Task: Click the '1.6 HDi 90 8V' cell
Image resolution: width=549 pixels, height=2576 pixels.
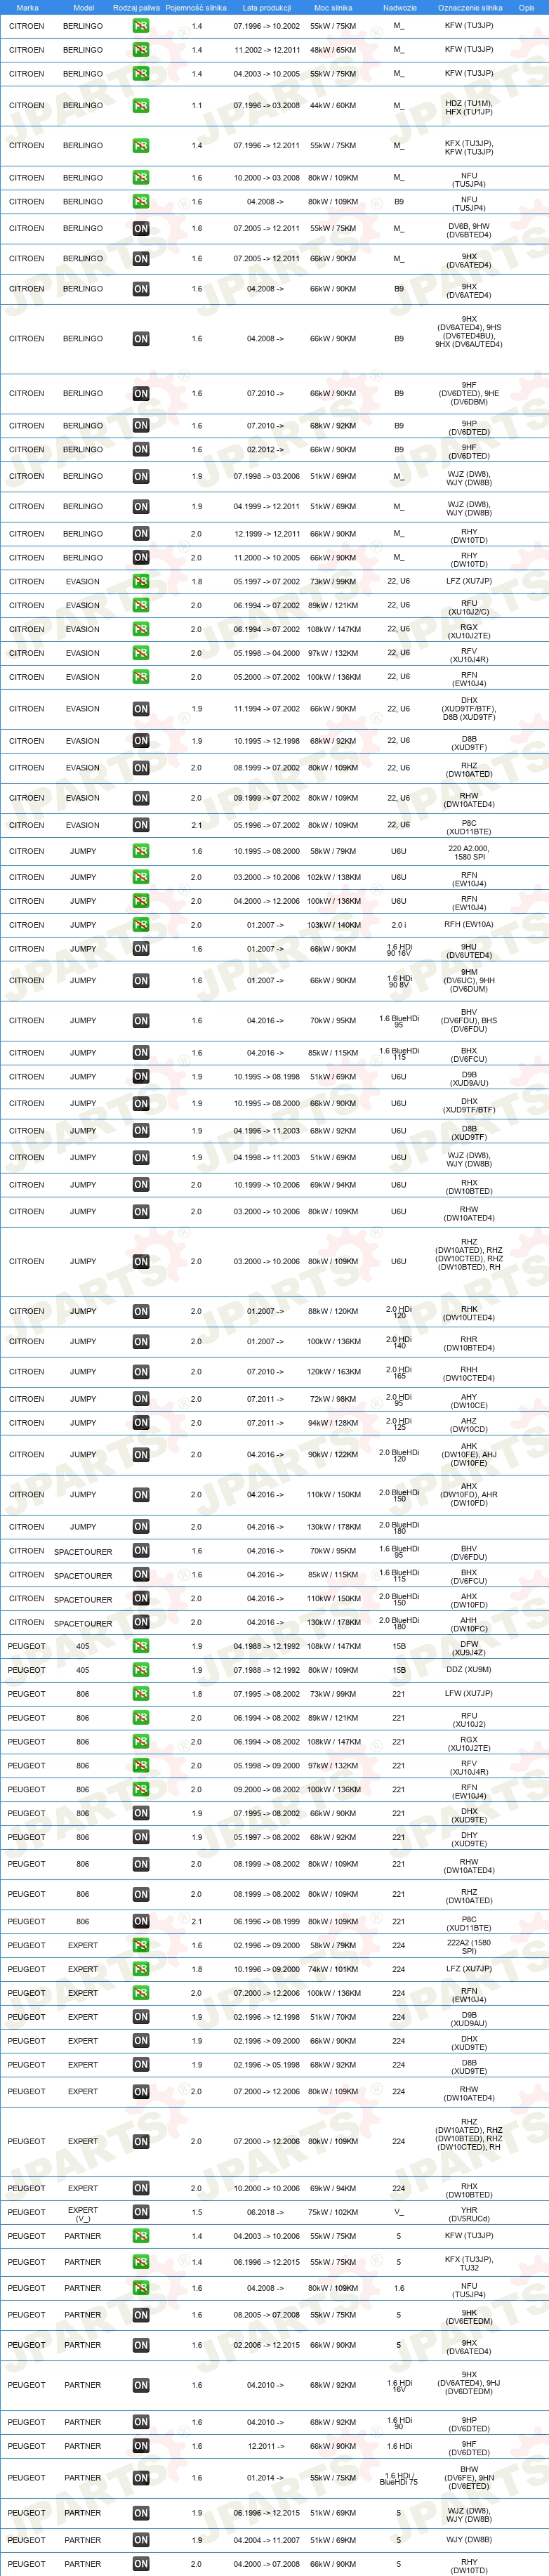Action: pos(399,981)
